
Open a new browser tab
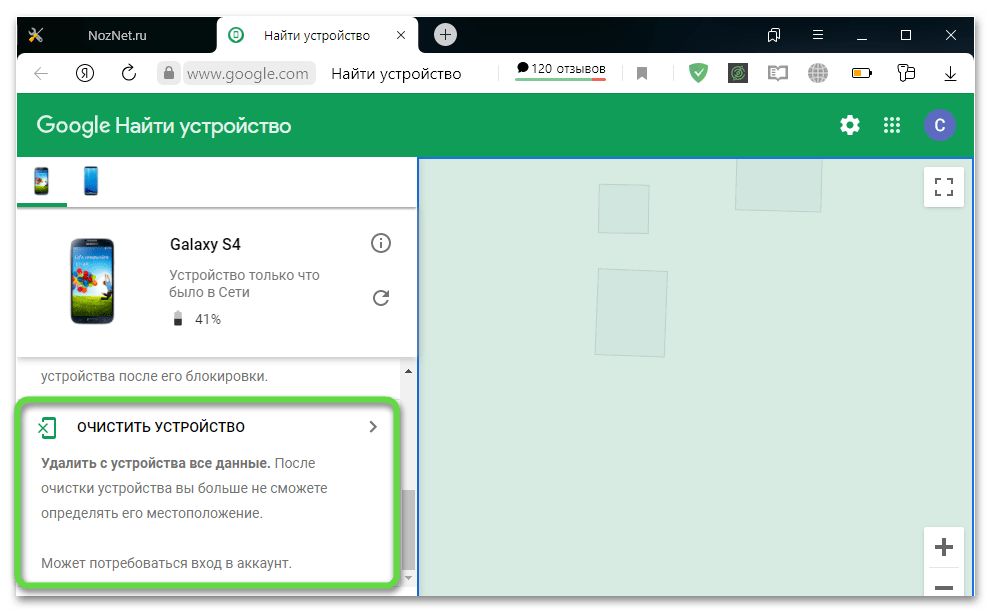point(446,35)
